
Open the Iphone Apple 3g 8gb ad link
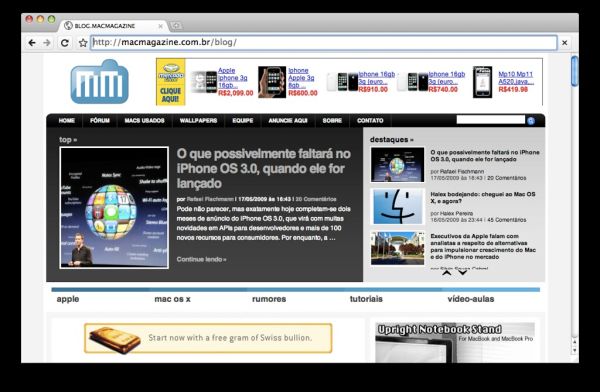pyautogui.click(x=301, y=78)
